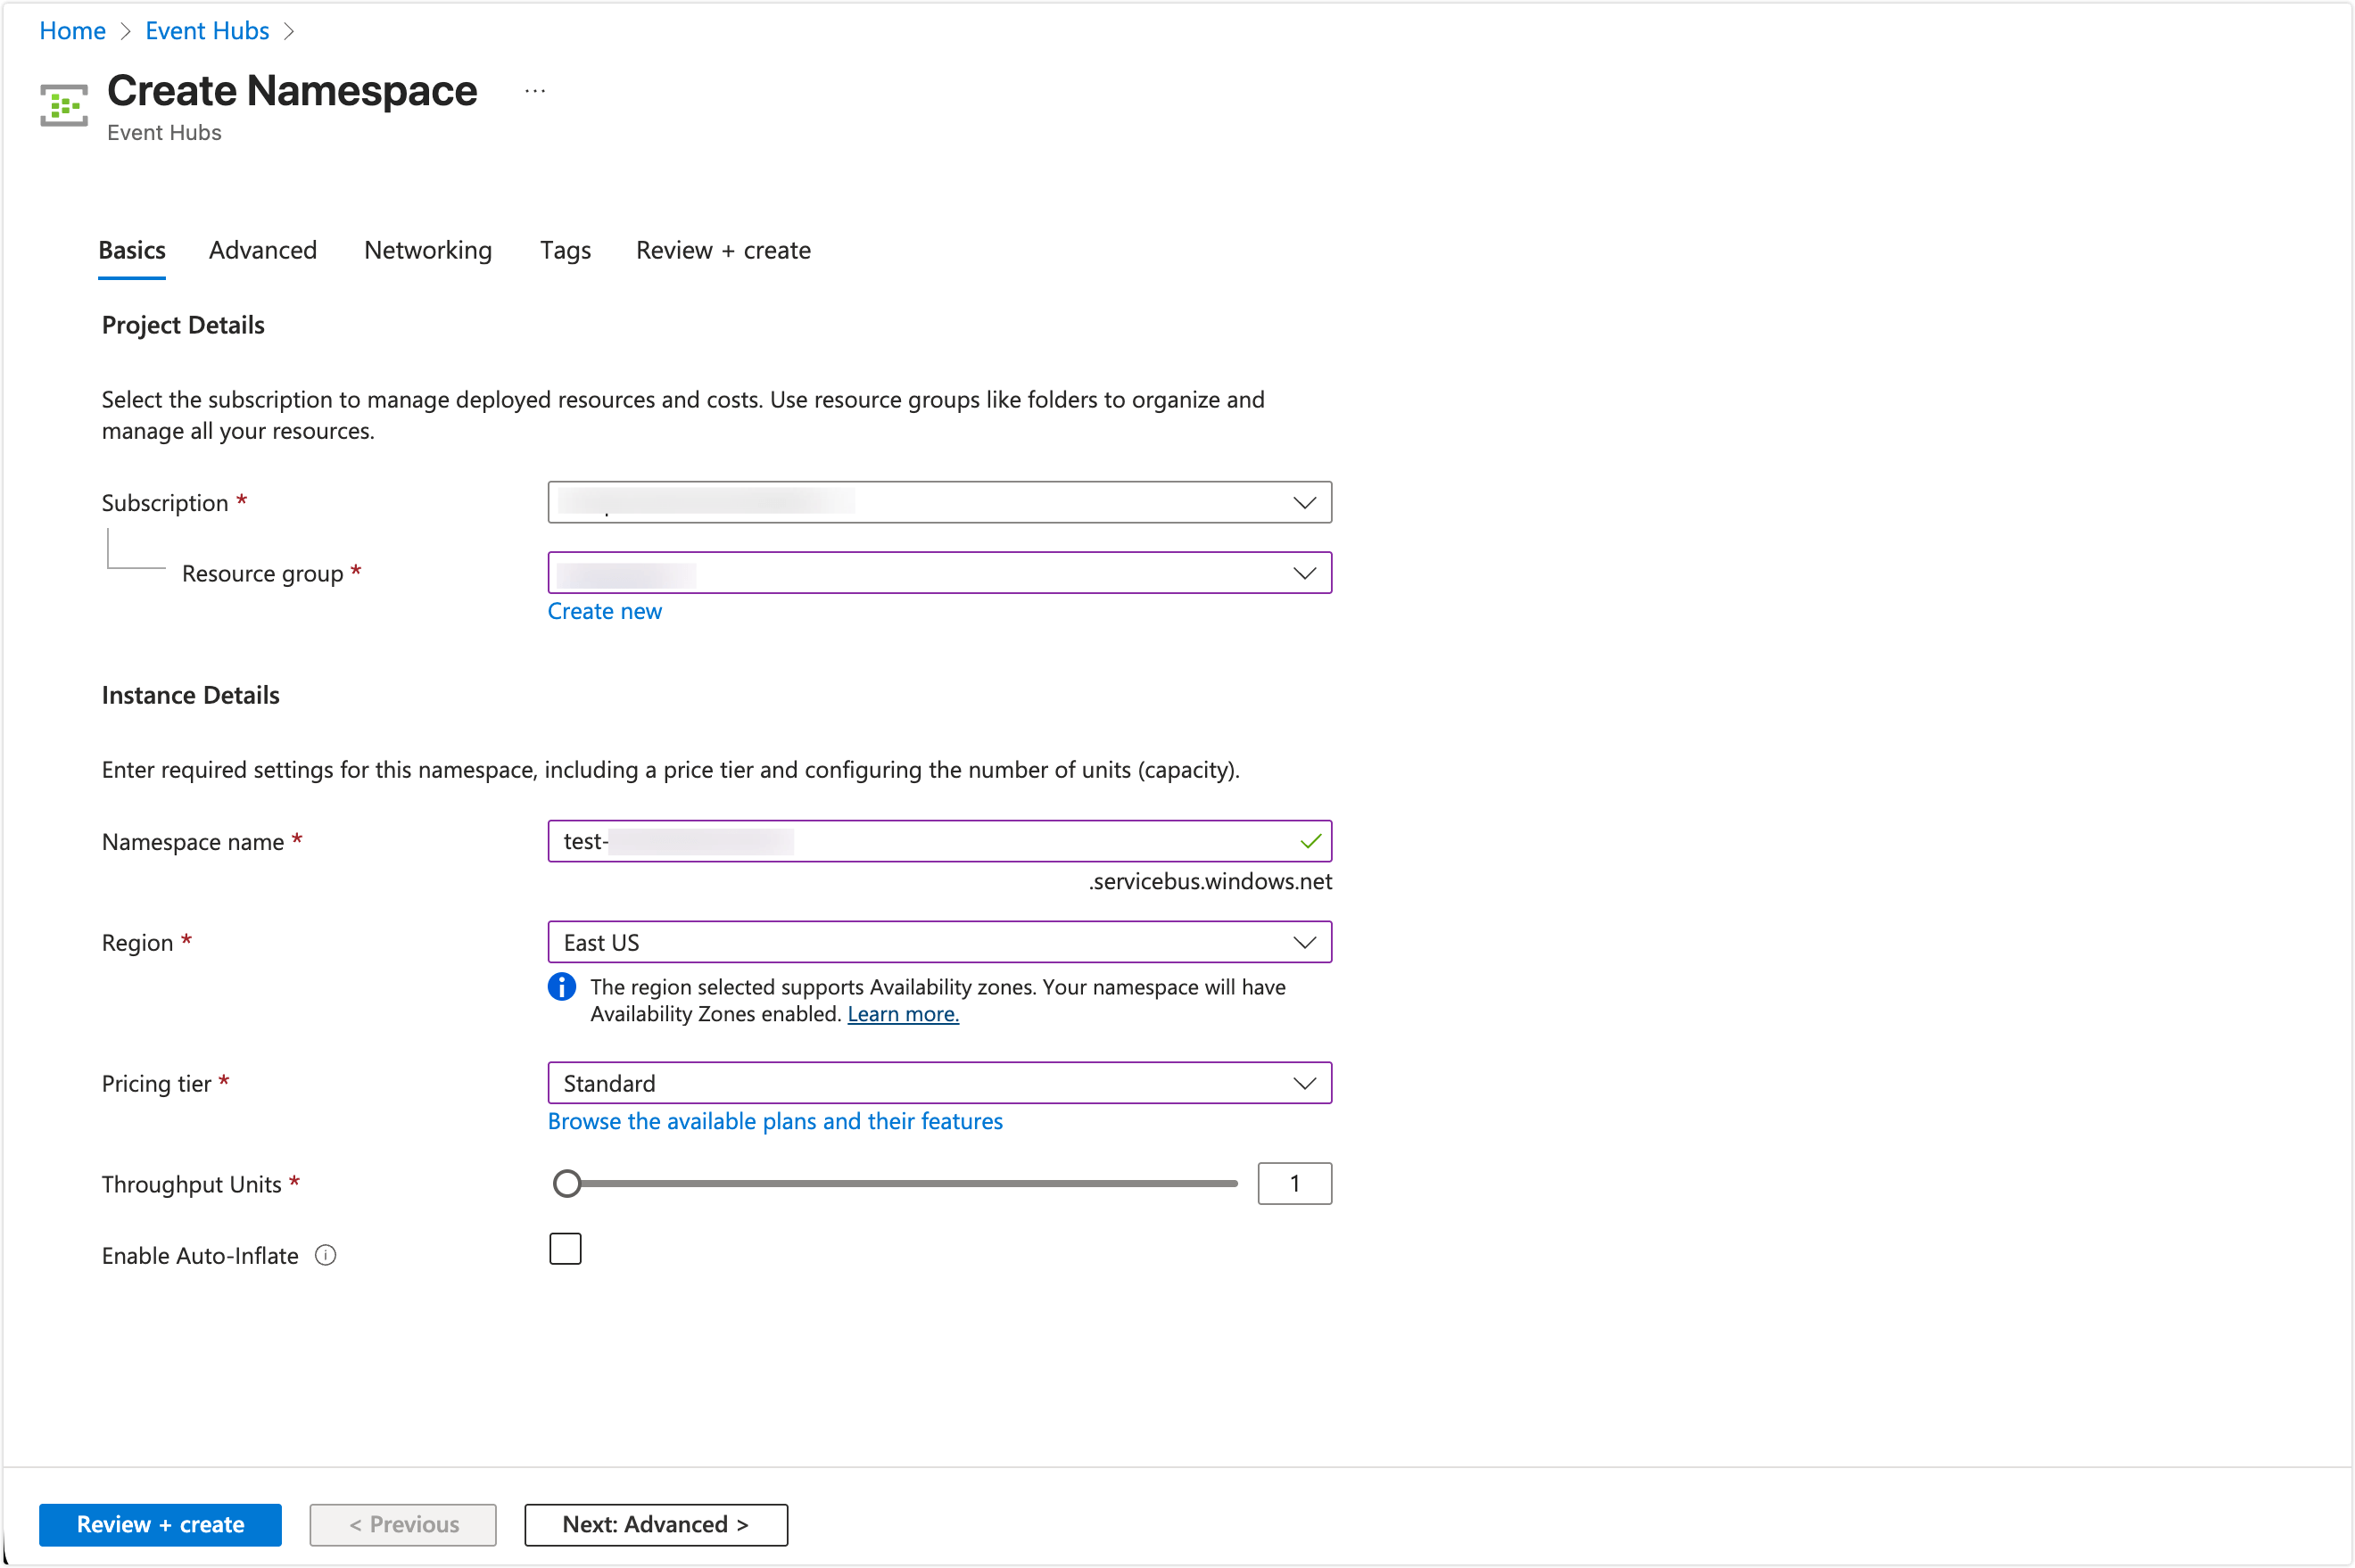Click chevron after Home breadcrumb
Viewport: 2355px width, 1568px height.
pos(126,31)
